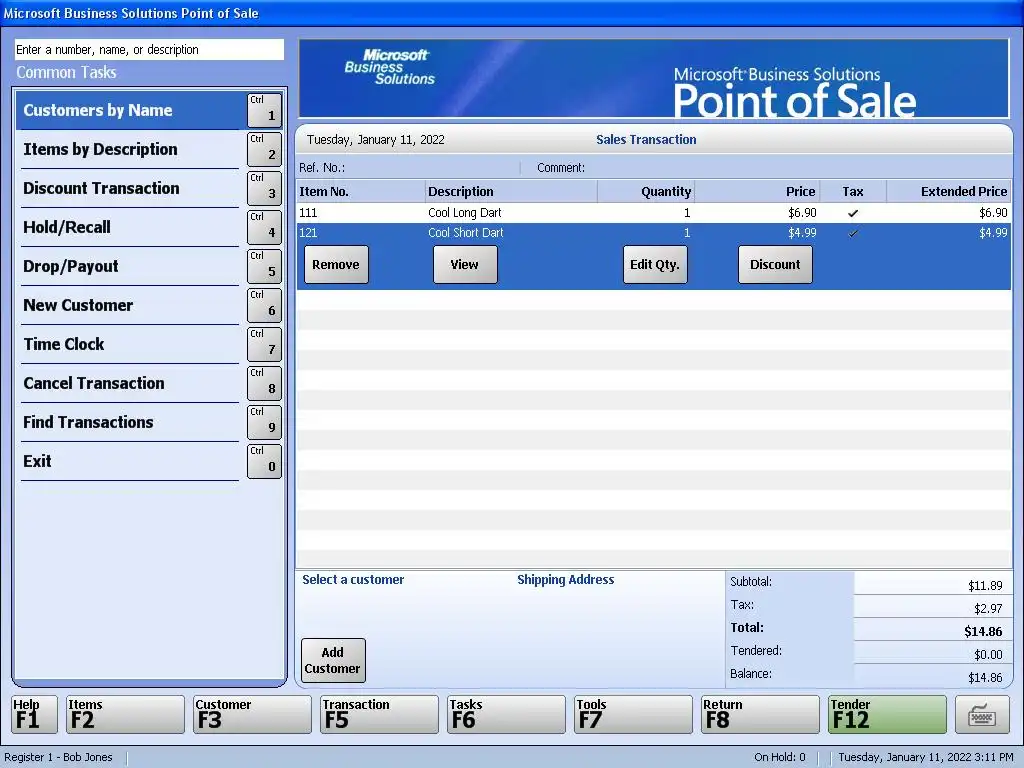Click the View button for selected item
The width and height of the screenshot is (1024, 768).
pos(465,264)
